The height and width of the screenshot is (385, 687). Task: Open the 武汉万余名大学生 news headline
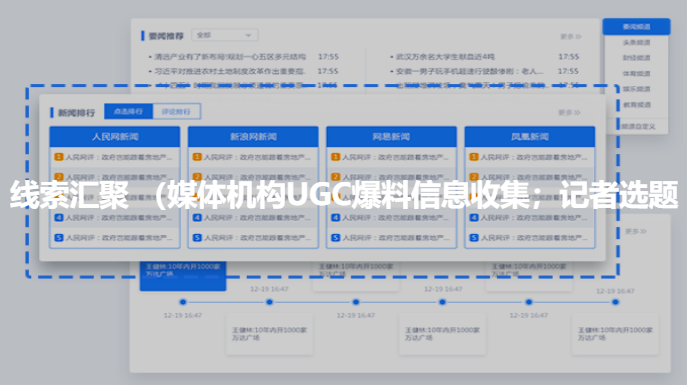tap(445, 57)
